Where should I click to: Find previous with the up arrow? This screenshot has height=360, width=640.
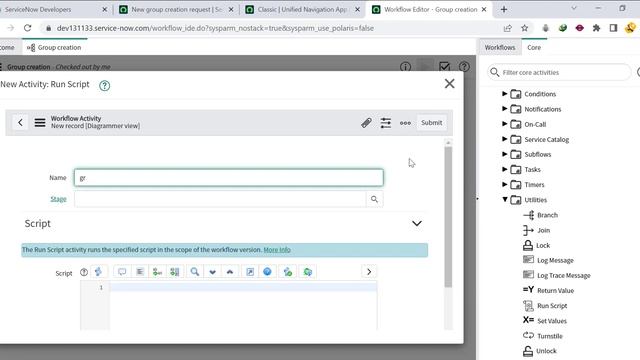(230, 272)
